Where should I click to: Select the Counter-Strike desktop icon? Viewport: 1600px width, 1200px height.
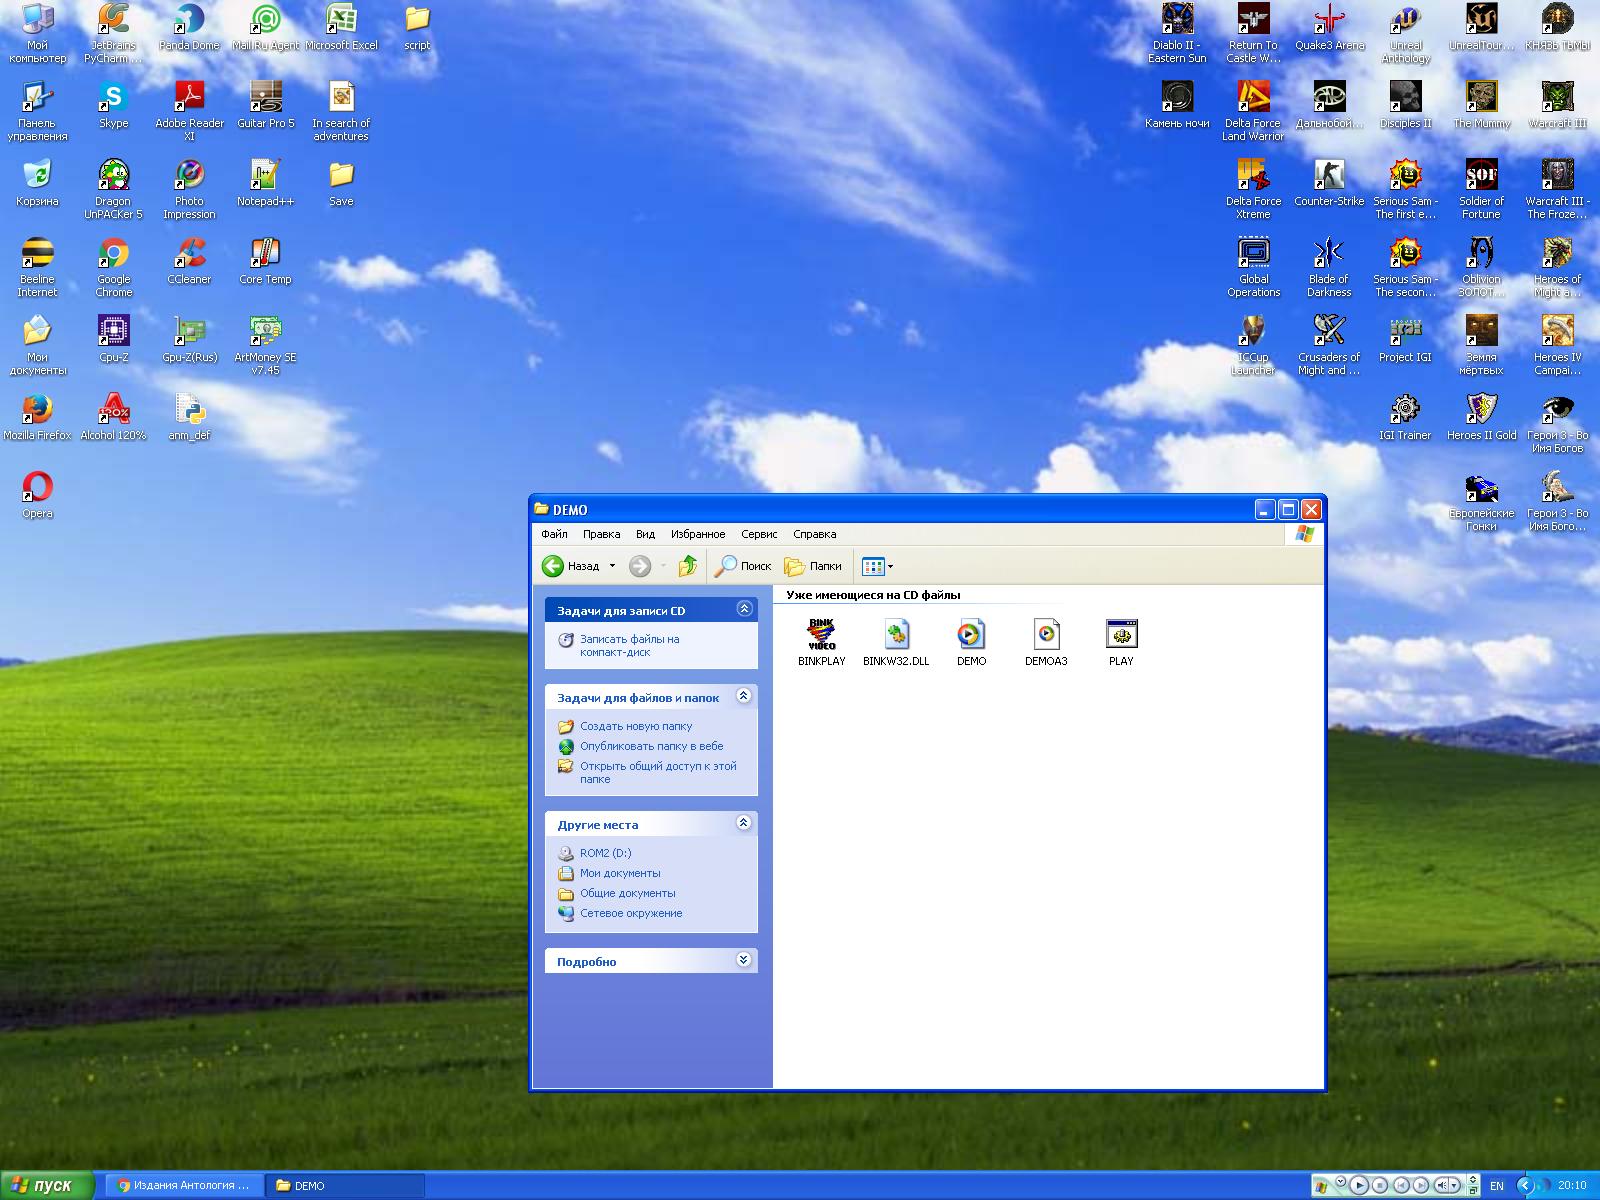1329,176
